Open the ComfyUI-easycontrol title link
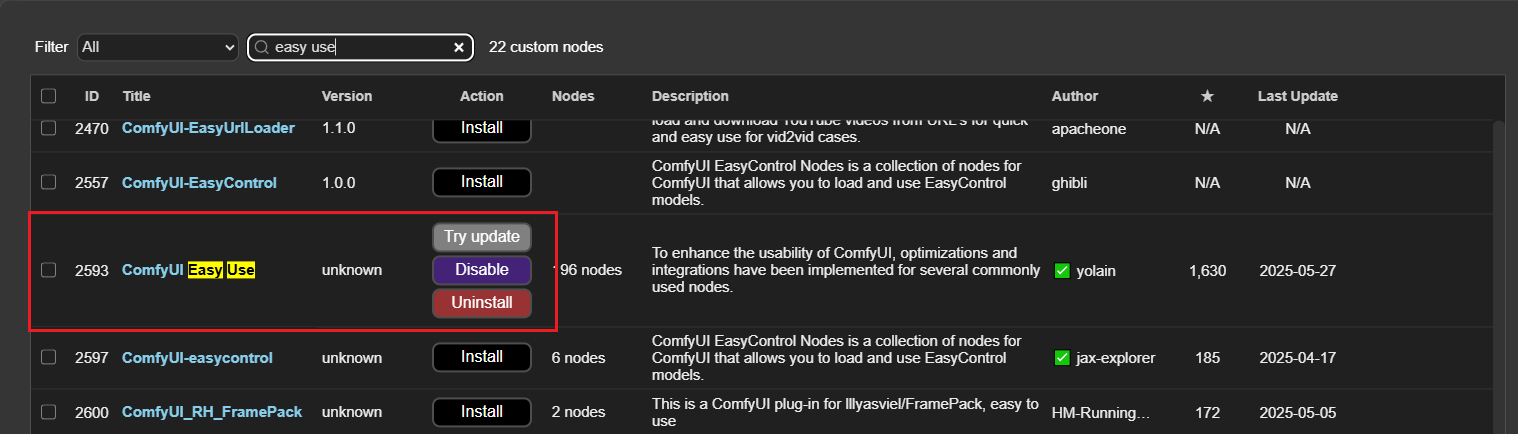 tap(197, 357)
